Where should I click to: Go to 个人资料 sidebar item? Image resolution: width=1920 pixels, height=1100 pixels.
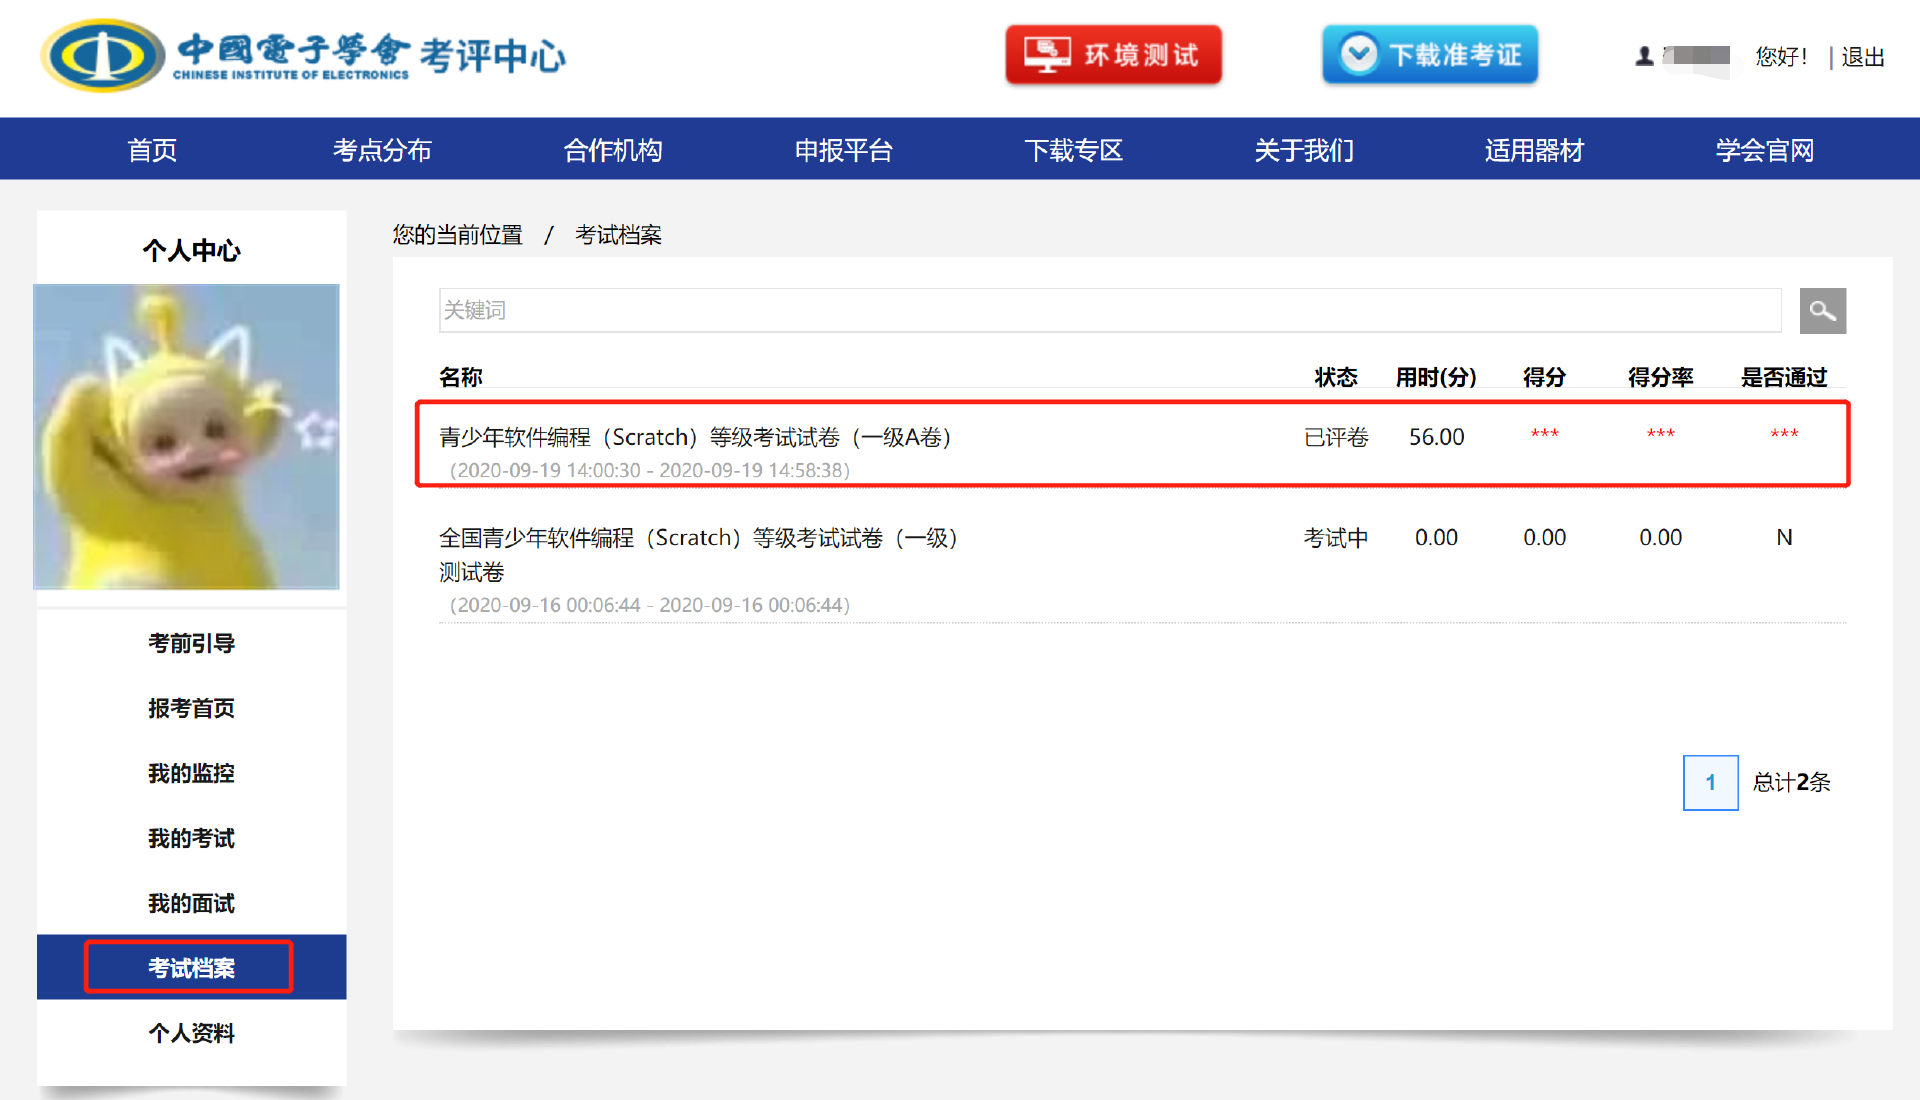[x=191, y=1033]
